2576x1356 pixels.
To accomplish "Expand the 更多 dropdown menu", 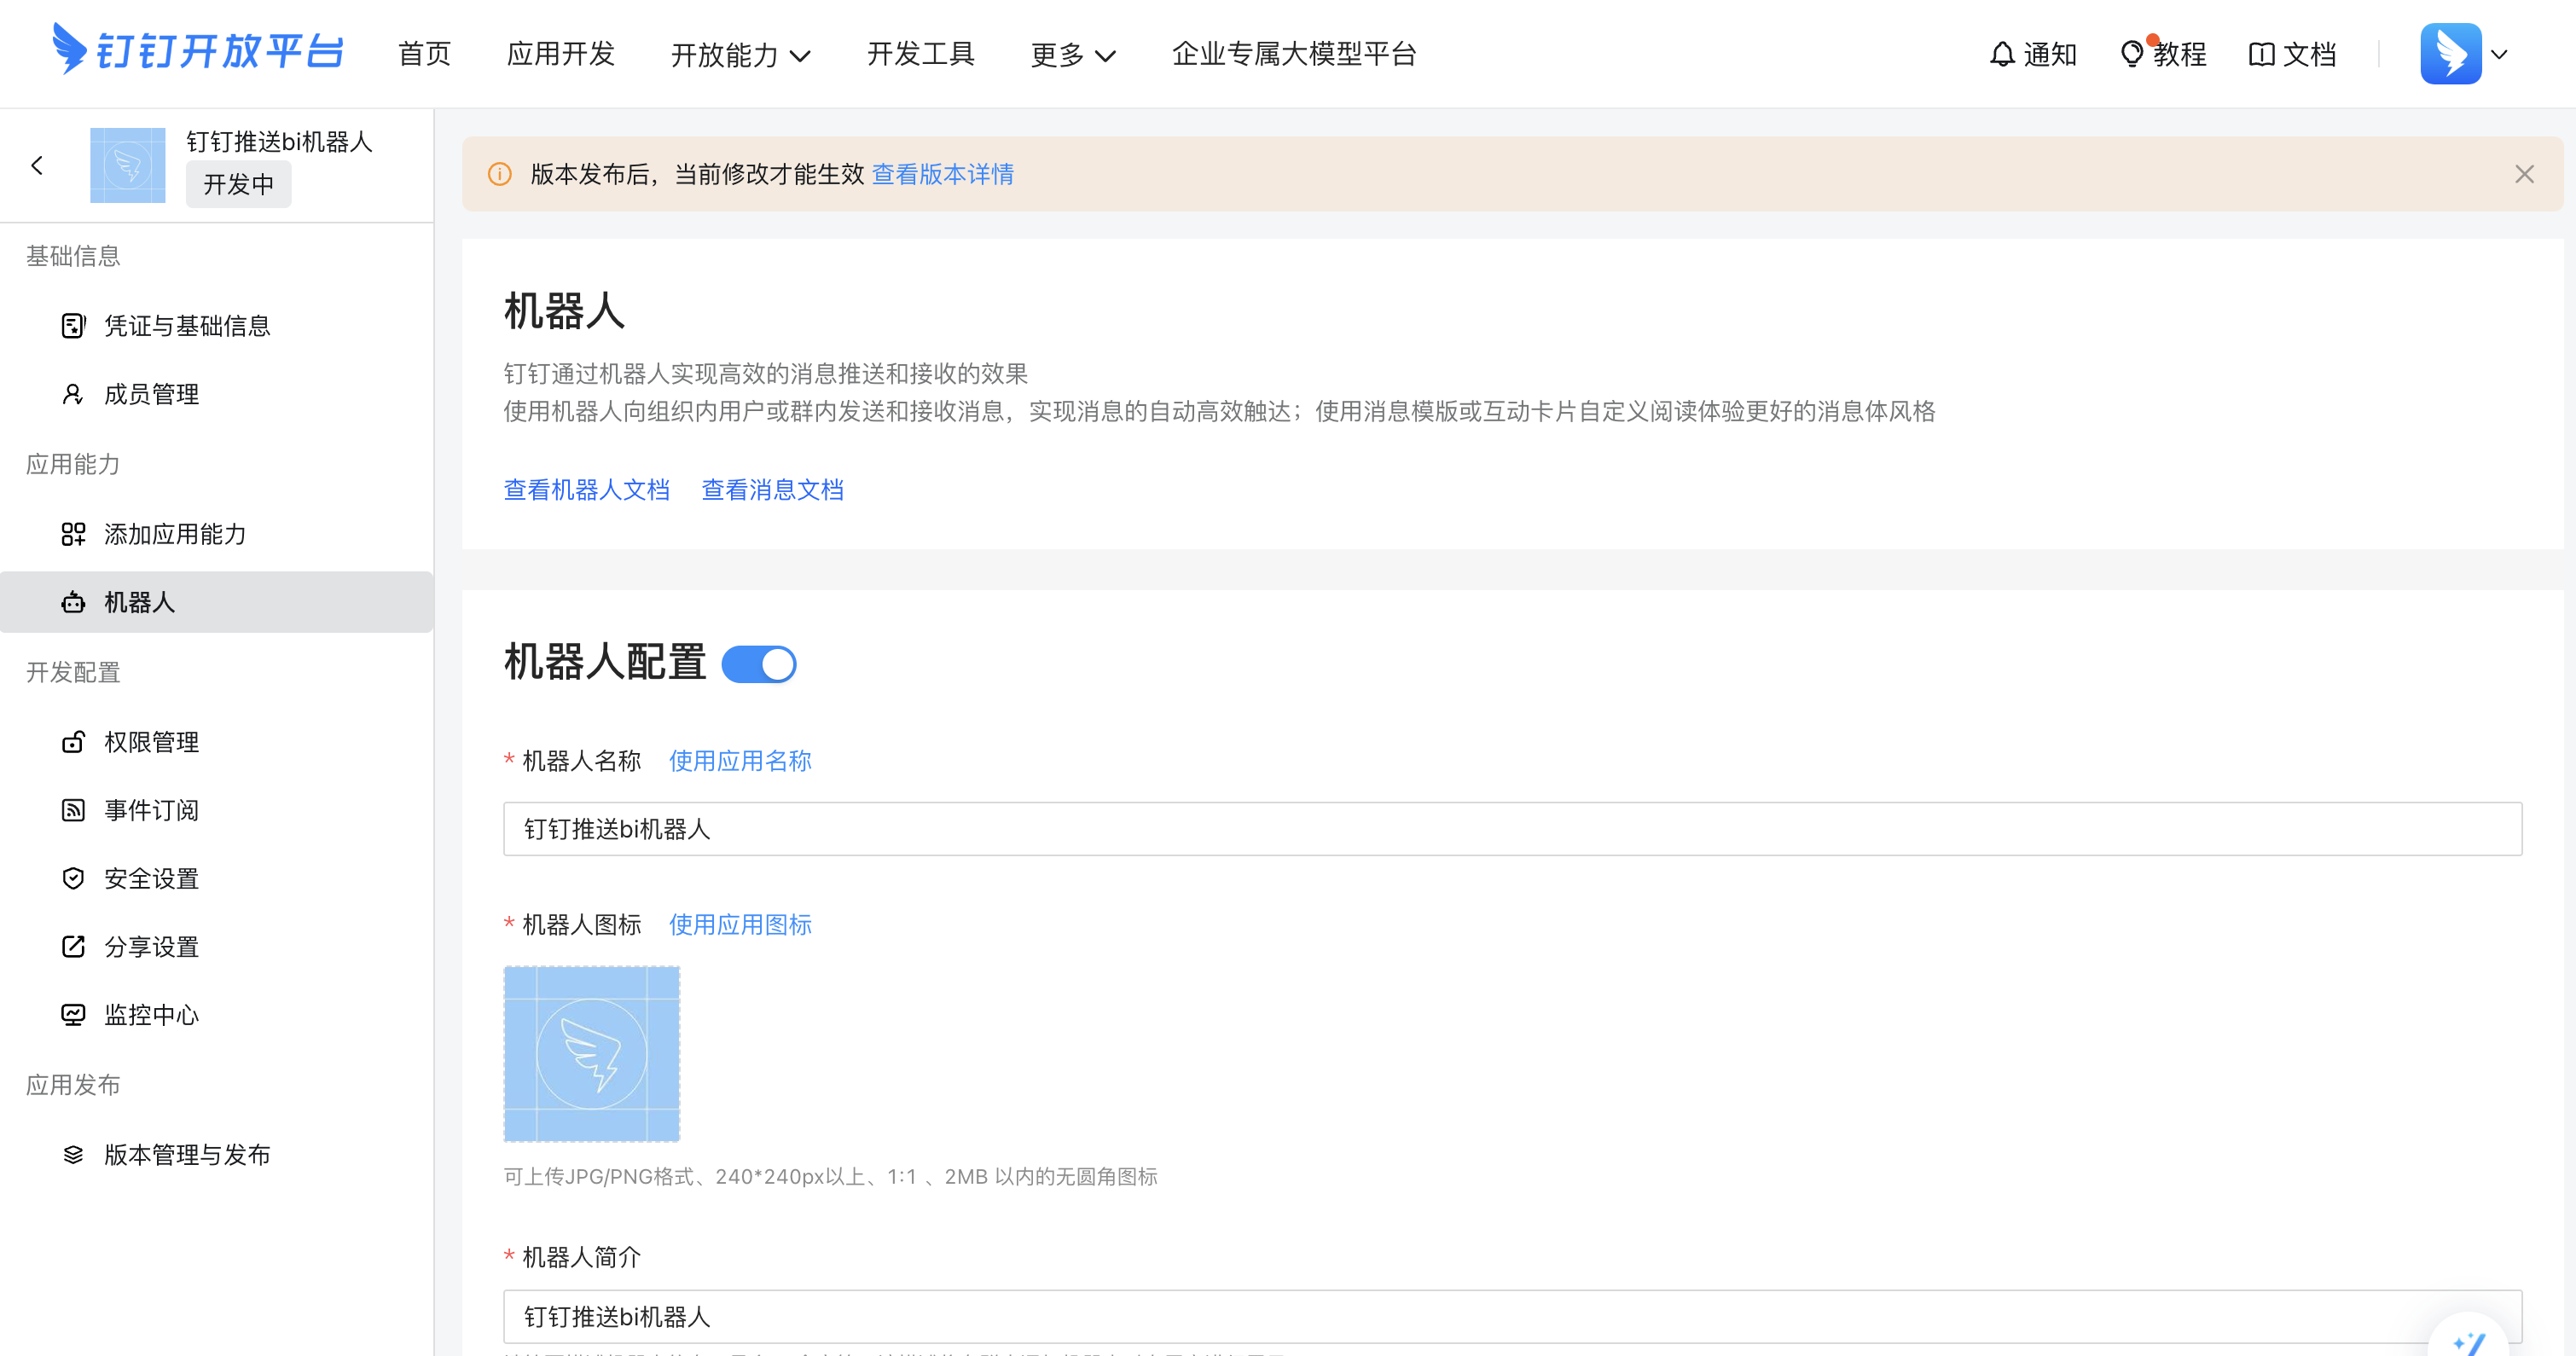I will click(1072, 55).
